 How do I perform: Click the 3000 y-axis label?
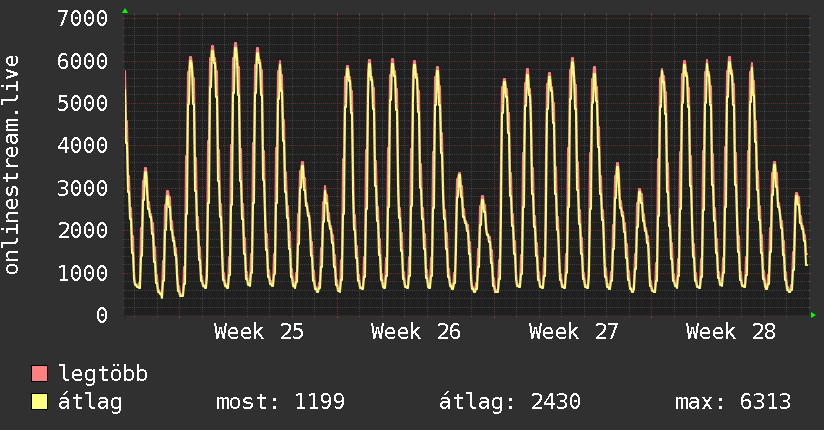83,188
